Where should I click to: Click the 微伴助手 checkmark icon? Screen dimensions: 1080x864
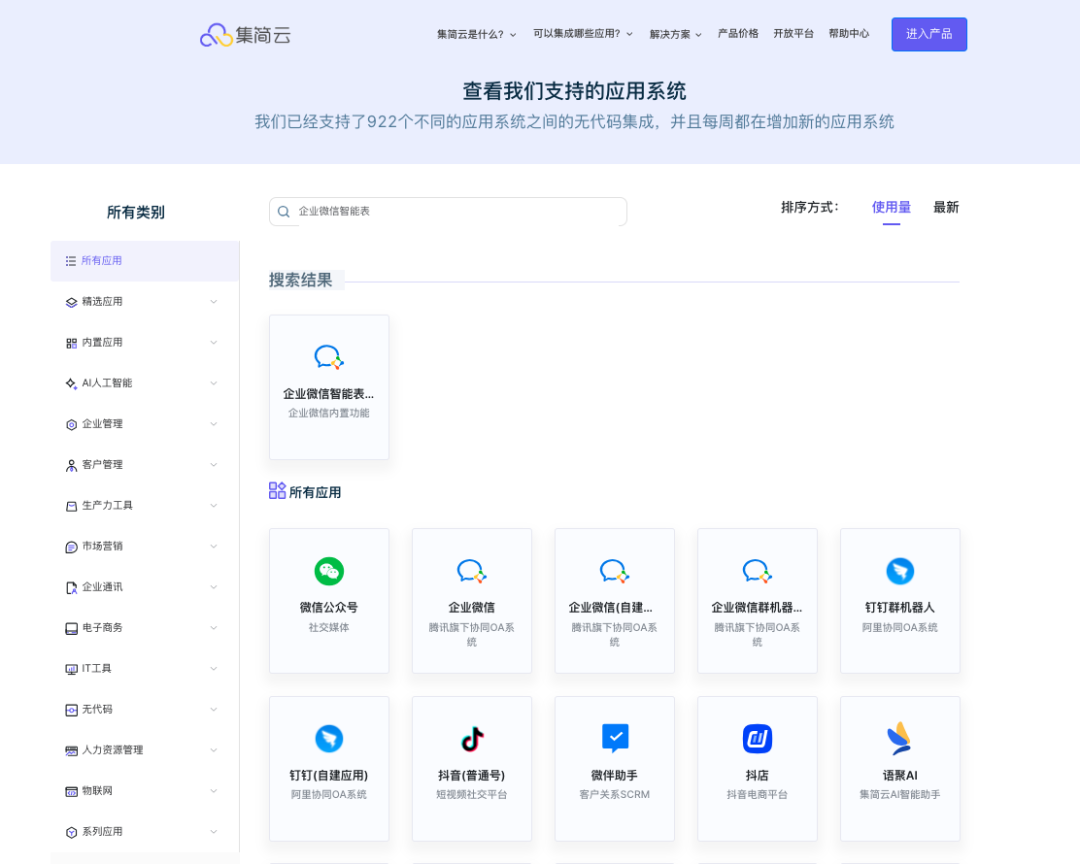(x=614, y=738)
